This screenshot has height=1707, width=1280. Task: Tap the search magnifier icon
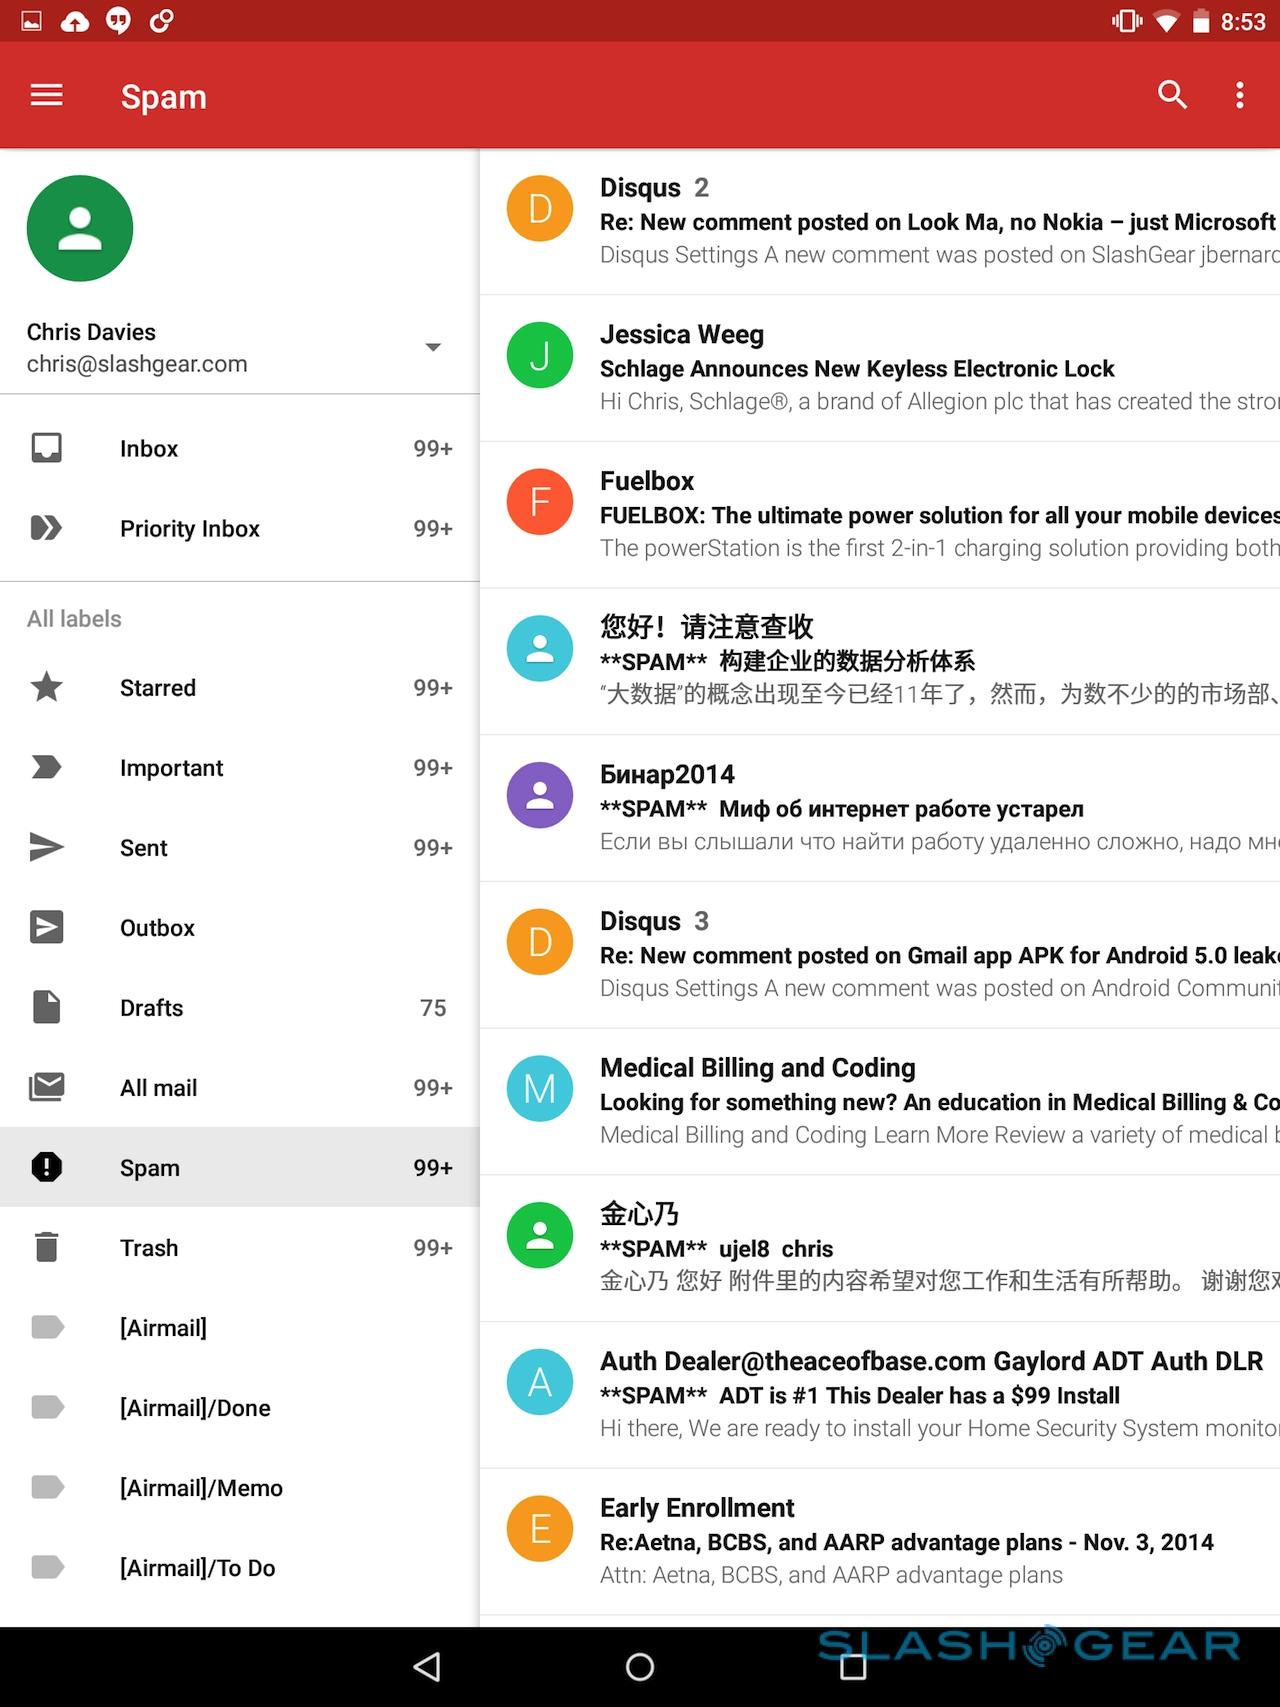point(1172,96)
